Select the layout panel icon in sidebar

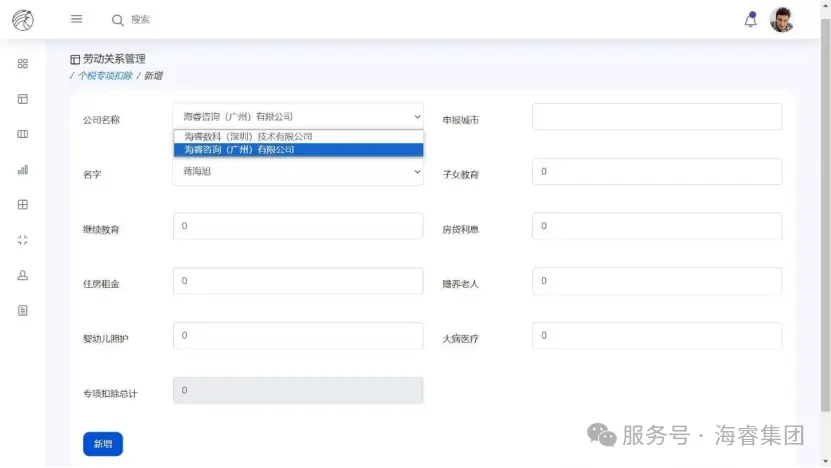click(23, 99)
